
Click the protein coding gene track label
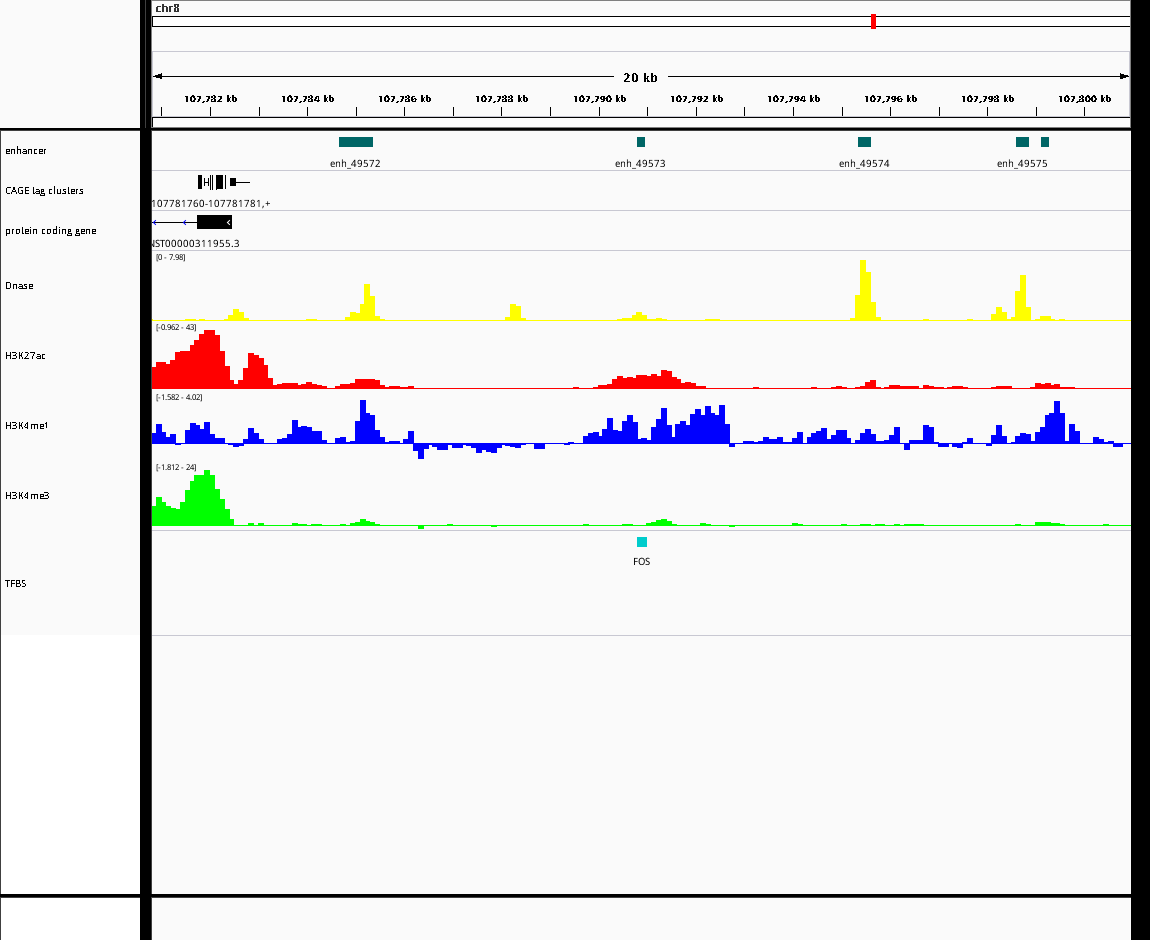(x=51, y=231)
